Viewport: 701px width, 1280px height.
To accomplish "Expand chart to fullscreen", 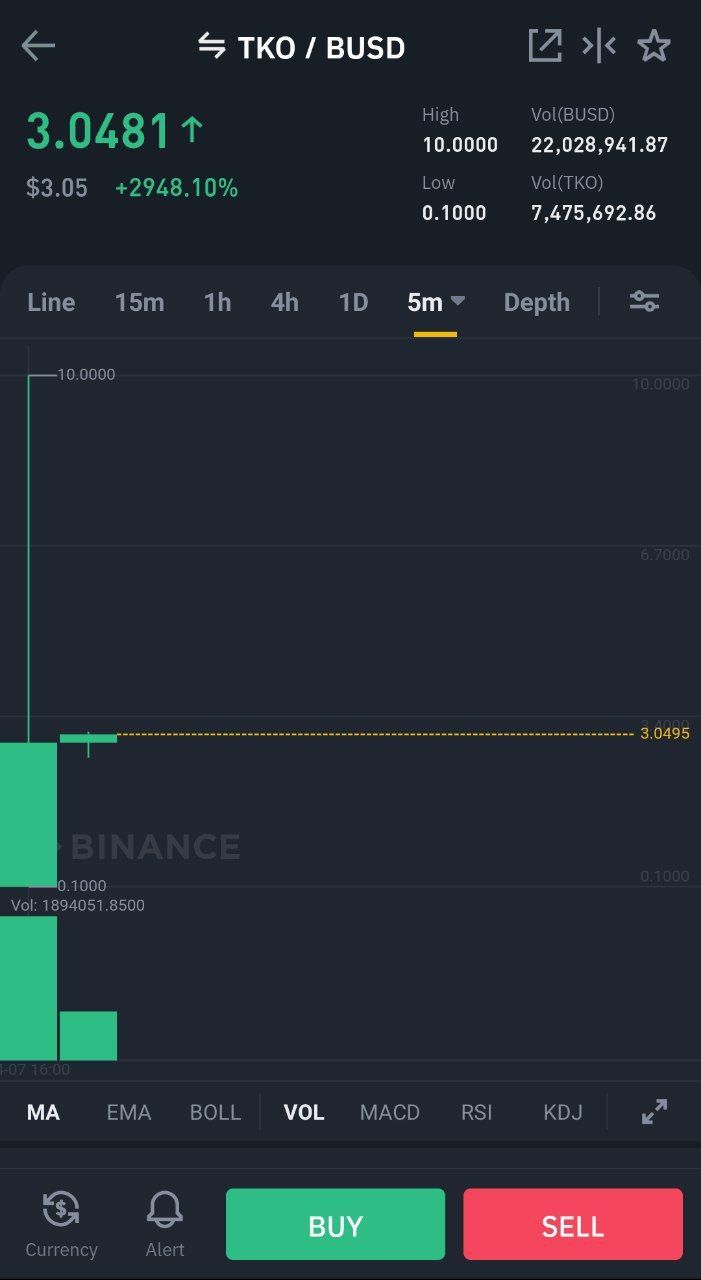I will pos(654,1112).
